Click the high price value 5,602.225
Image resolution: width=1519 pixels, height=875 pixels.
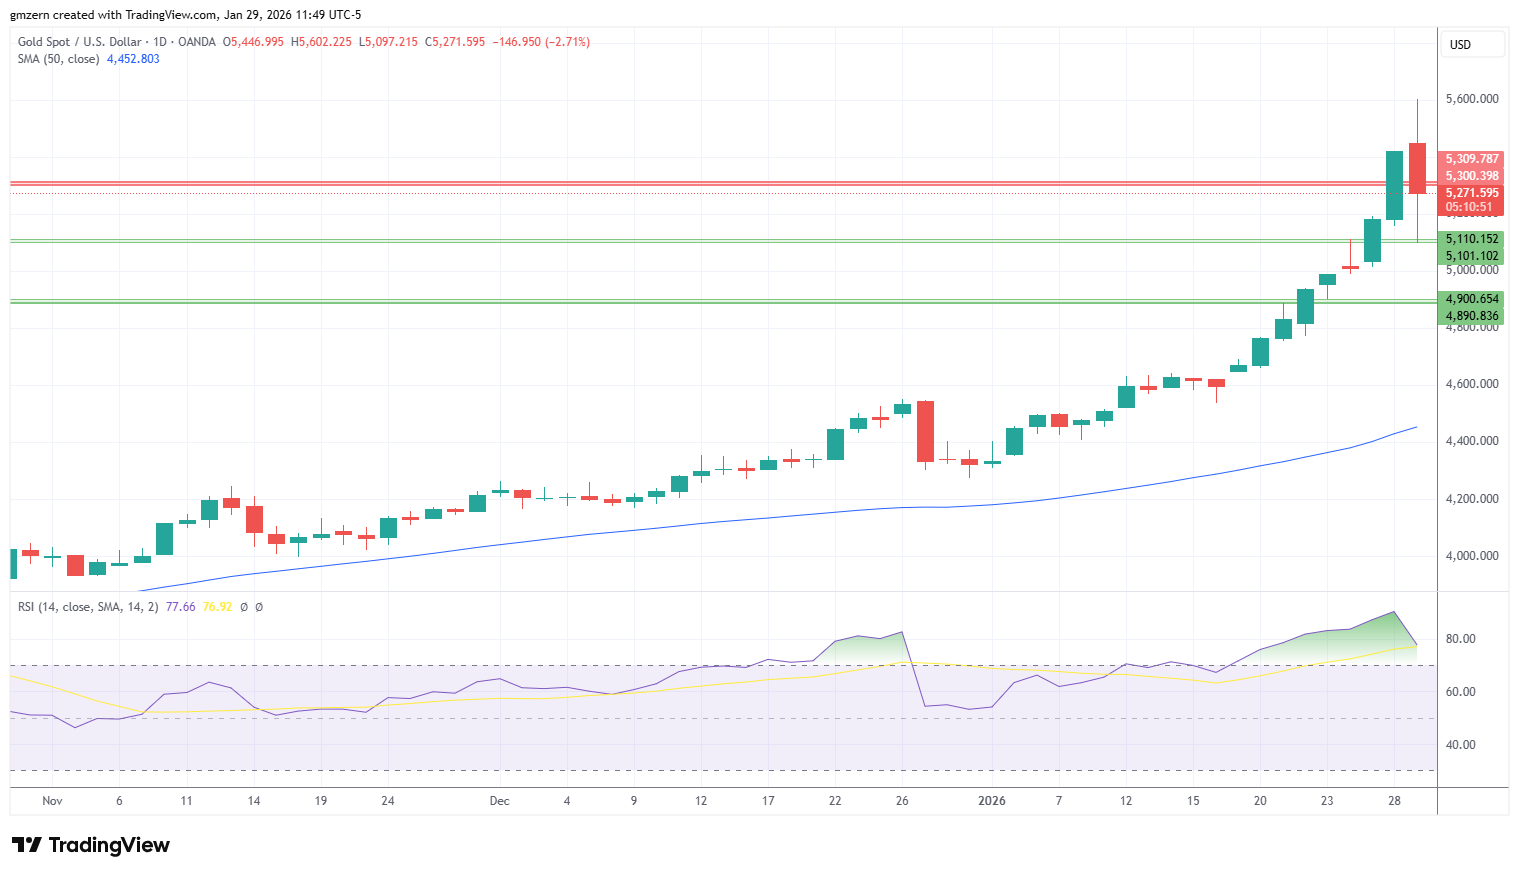(324, 42)
